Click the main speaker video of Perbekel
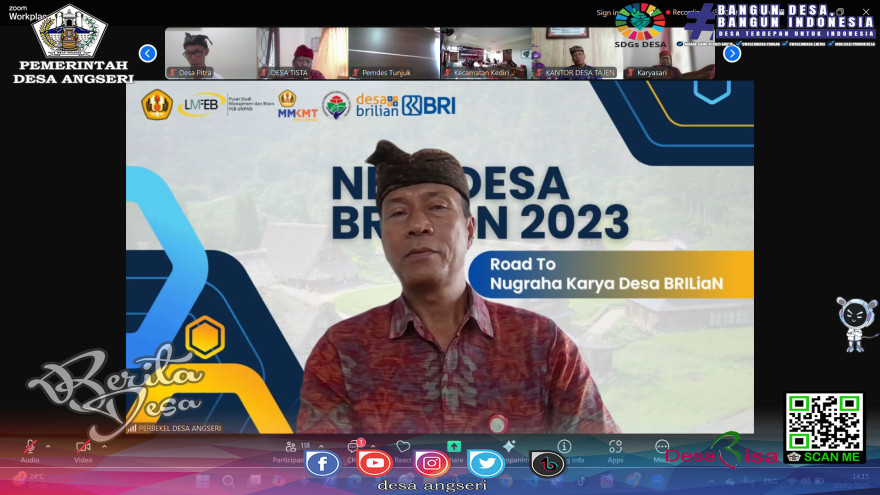Viewport: 880px width, 495px height. [440, 256]
